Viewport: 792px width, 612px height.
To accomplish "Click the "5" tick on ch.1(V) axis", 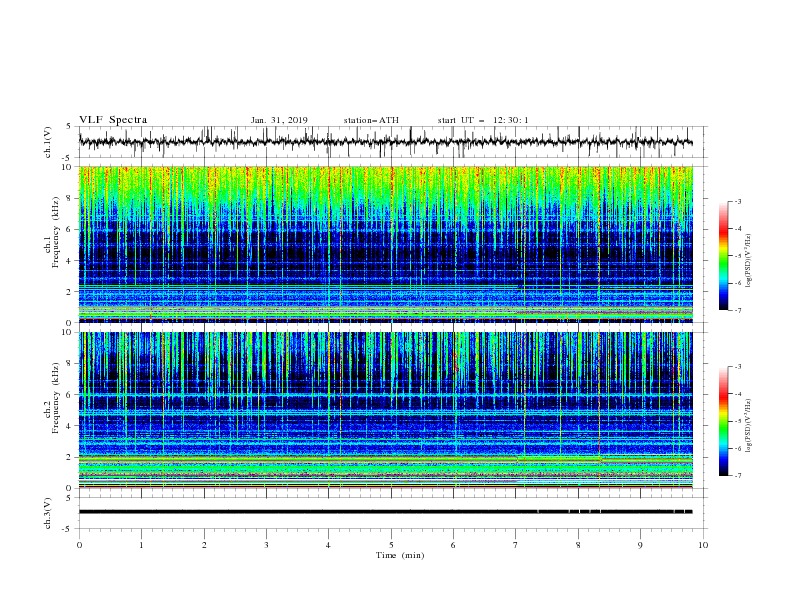I will pos(70,127).
